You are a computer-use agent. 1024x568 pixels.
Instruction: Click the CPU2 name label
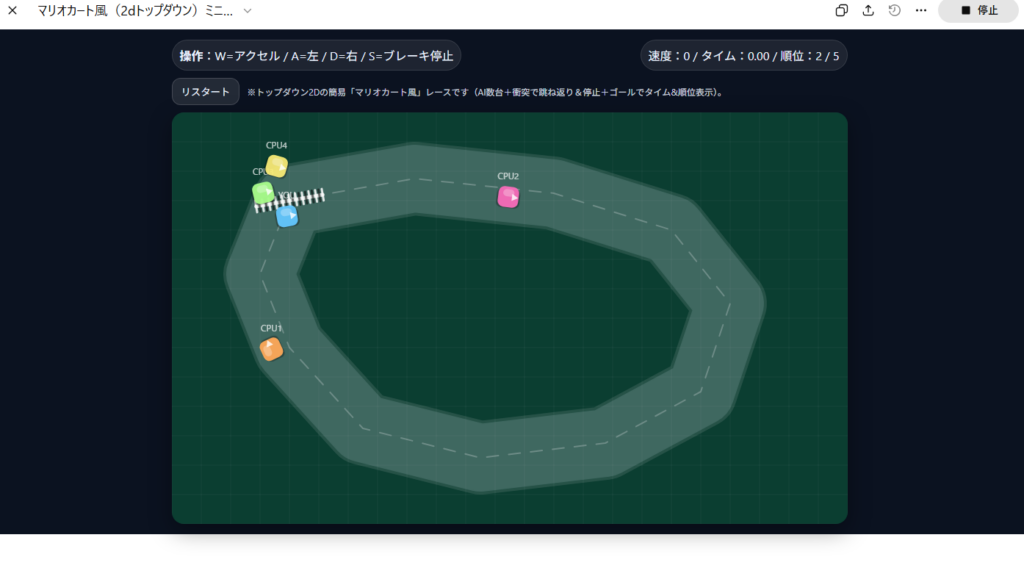click(x=508, y=177)
